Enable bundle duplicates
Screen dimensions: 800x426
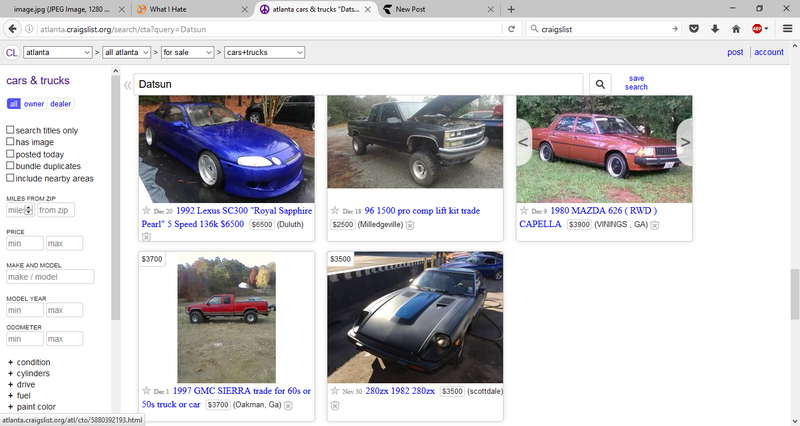pos(10,165)
